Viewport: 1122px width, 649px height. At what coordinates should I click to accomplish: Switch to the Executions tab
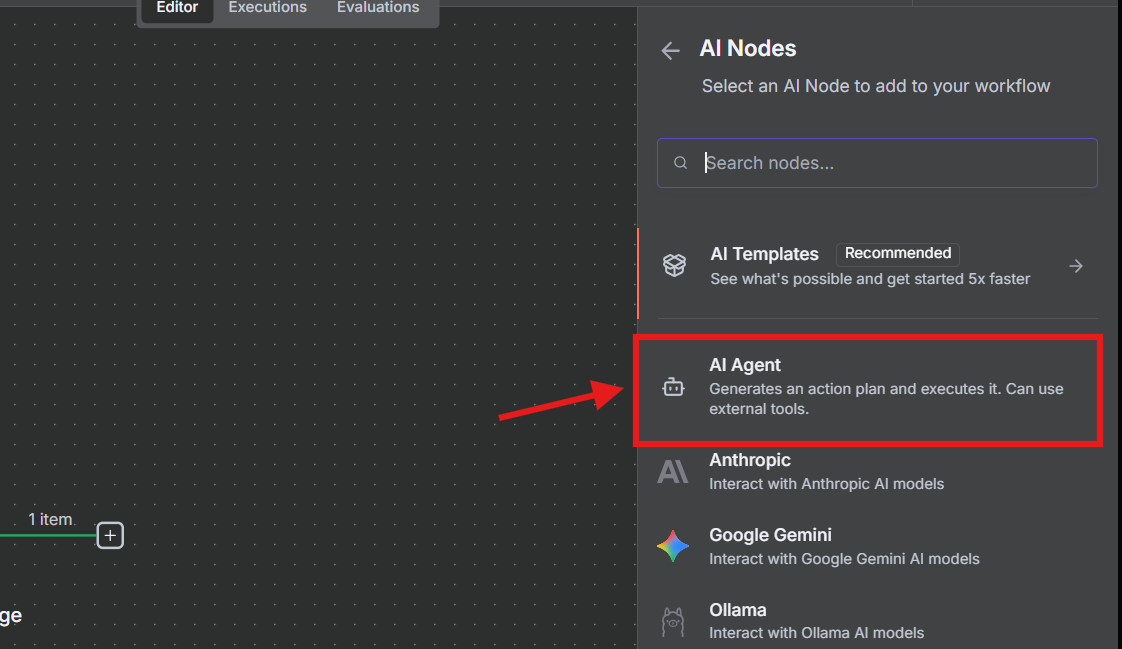pyautogui.click(x=267, y=8)
